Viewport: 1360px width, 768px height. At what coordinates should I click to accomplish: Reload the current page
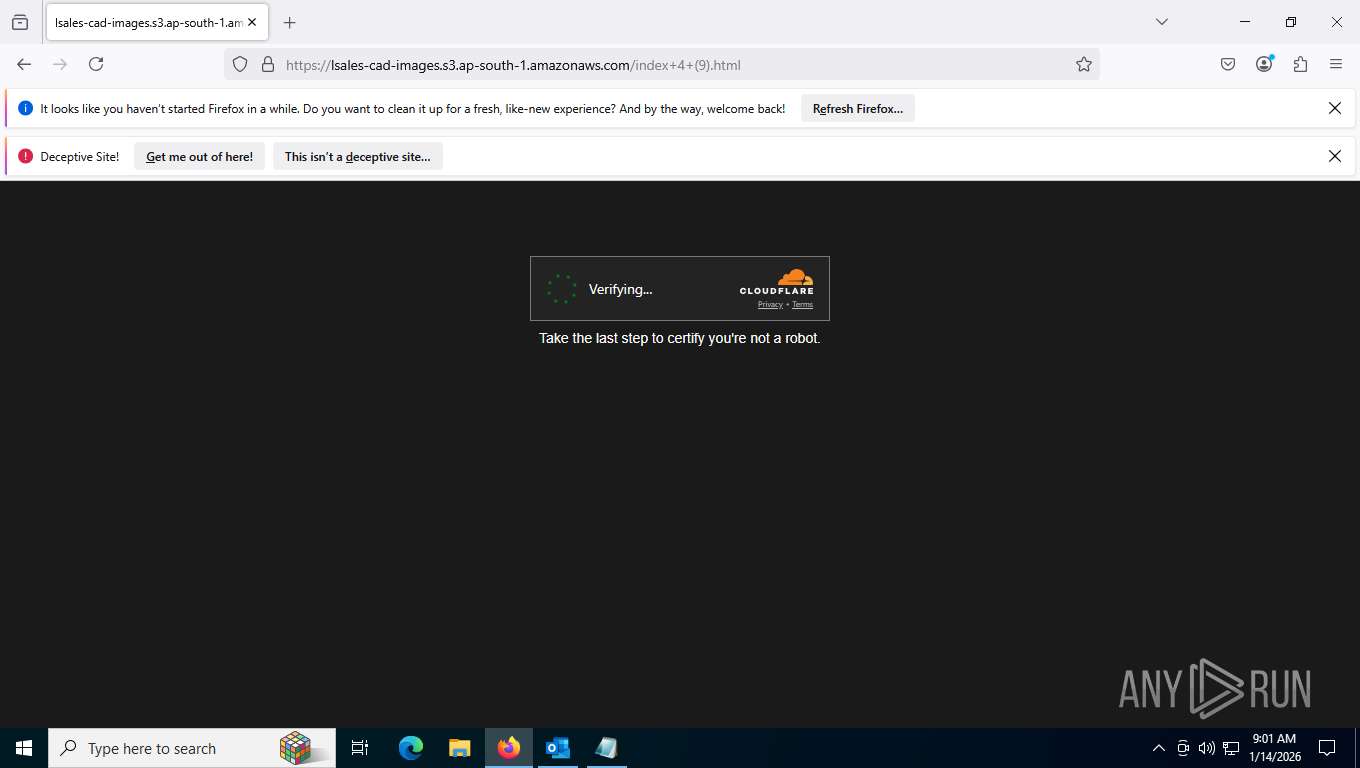(x=96, y=64)
